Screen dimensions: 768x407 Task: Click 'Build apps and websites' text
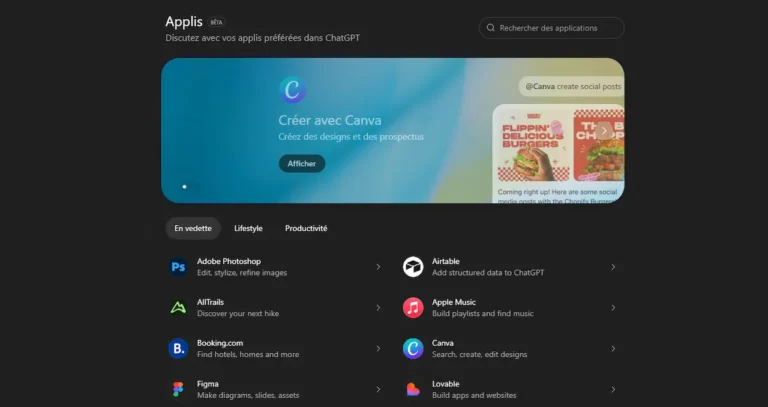pyautogui.click(x=474, y=395)
